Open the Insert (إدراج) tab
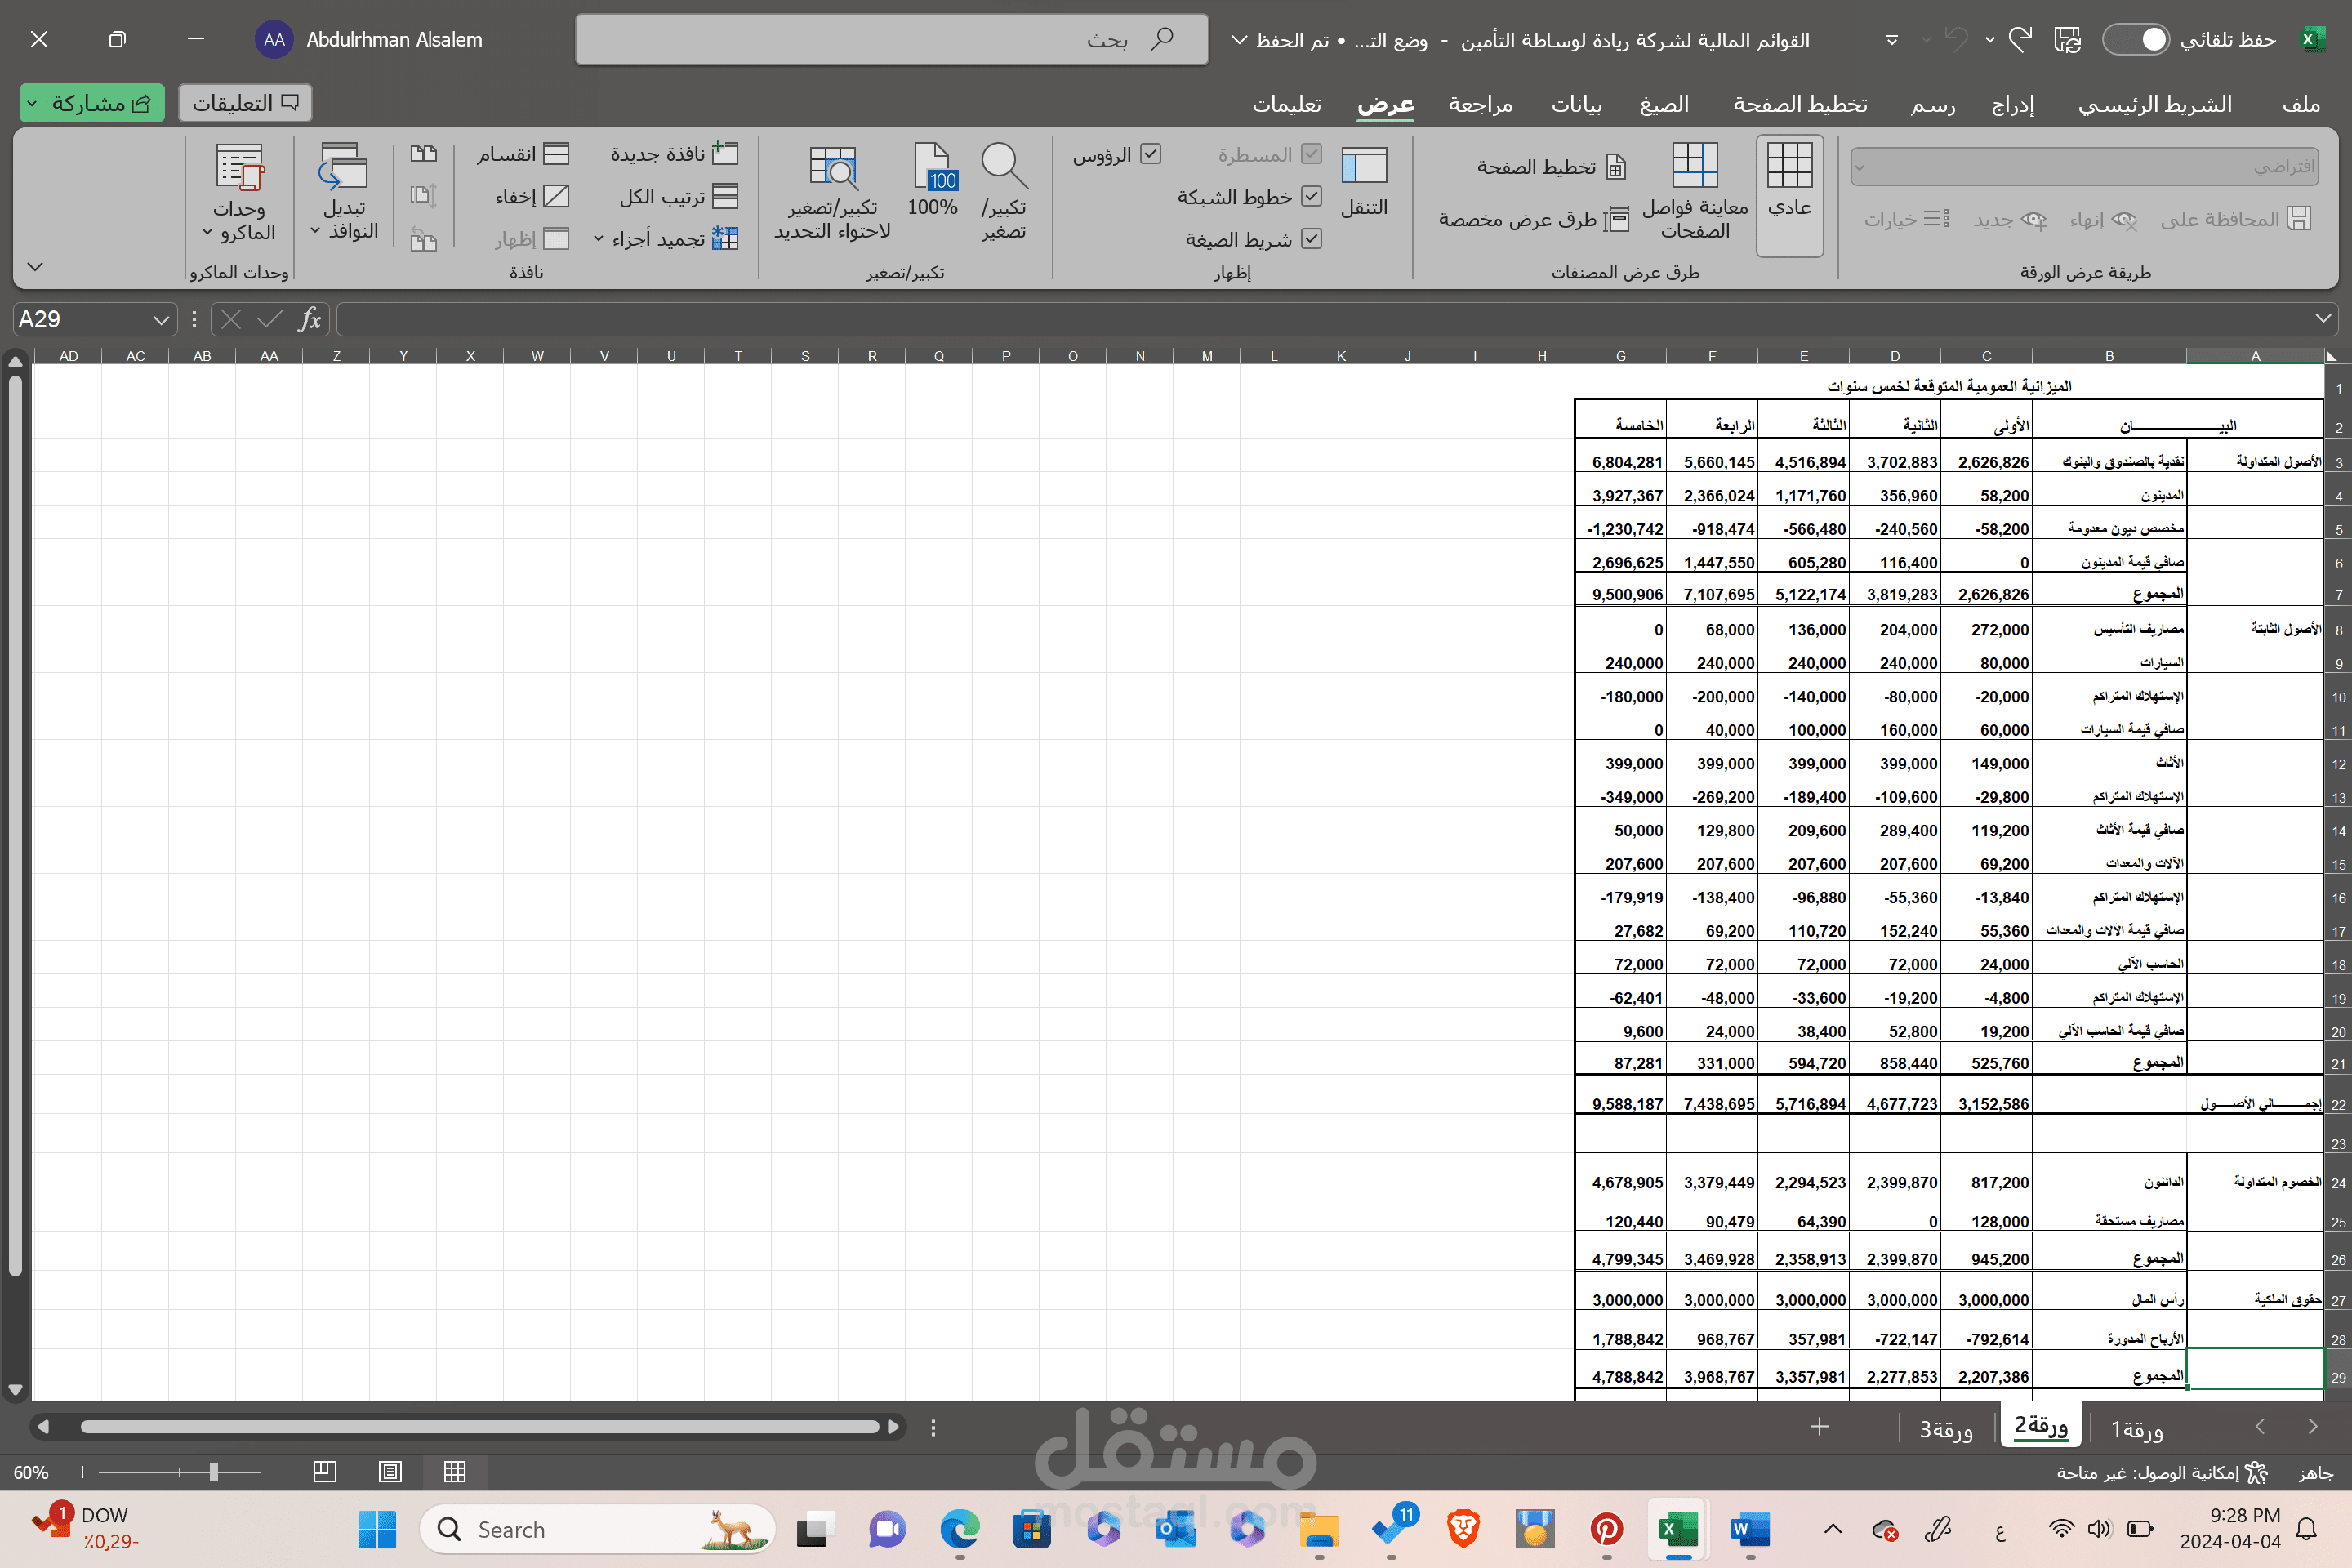 click(2012, 104)
